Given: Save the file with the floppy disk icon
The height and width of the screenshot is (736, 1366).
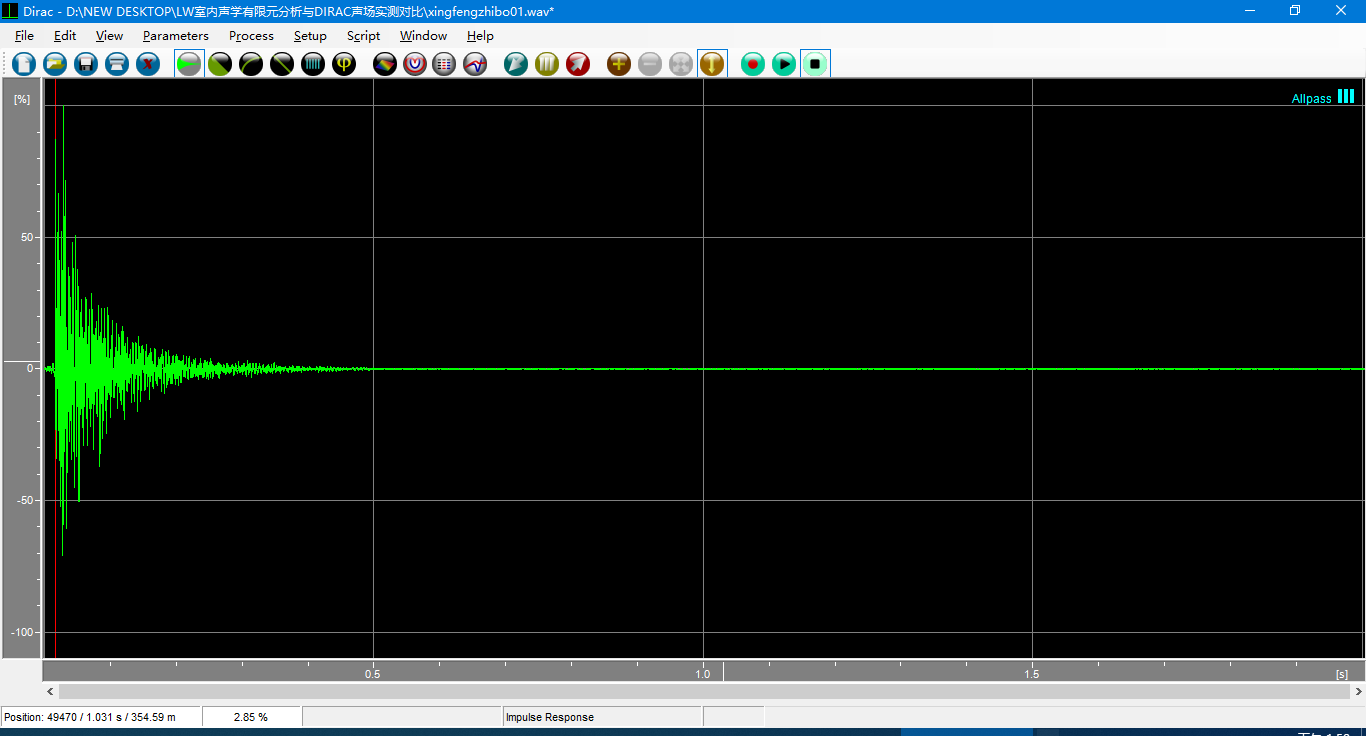Looking at the screenshot, I should (86, 64).
